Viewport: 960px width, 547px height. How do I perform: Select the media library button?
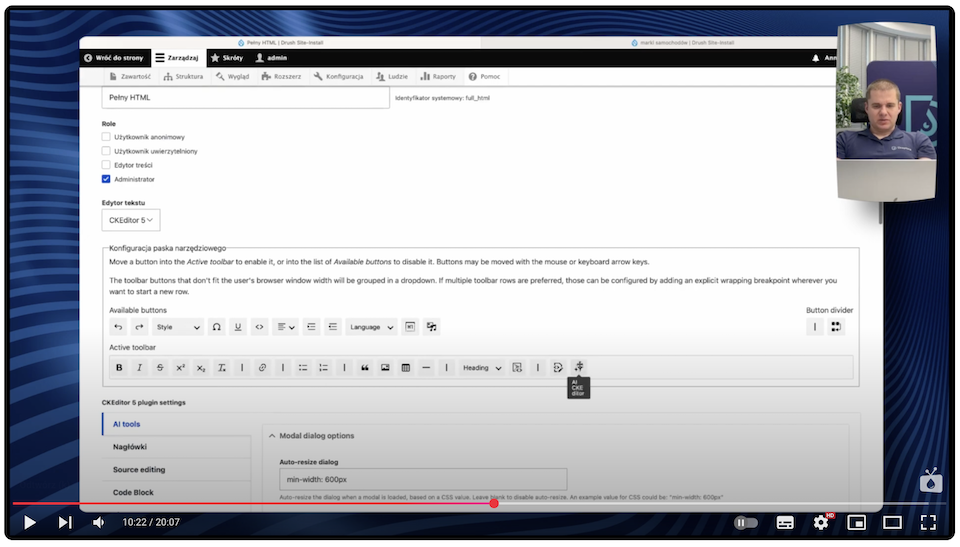432,327
